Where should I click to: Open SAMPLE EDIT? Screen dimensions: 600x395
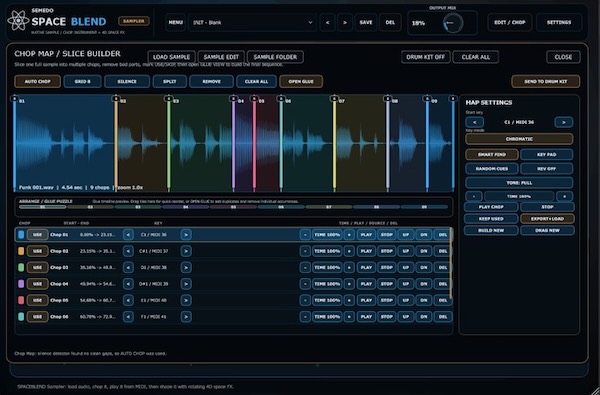pyautogui.click(x=221, y=57)
